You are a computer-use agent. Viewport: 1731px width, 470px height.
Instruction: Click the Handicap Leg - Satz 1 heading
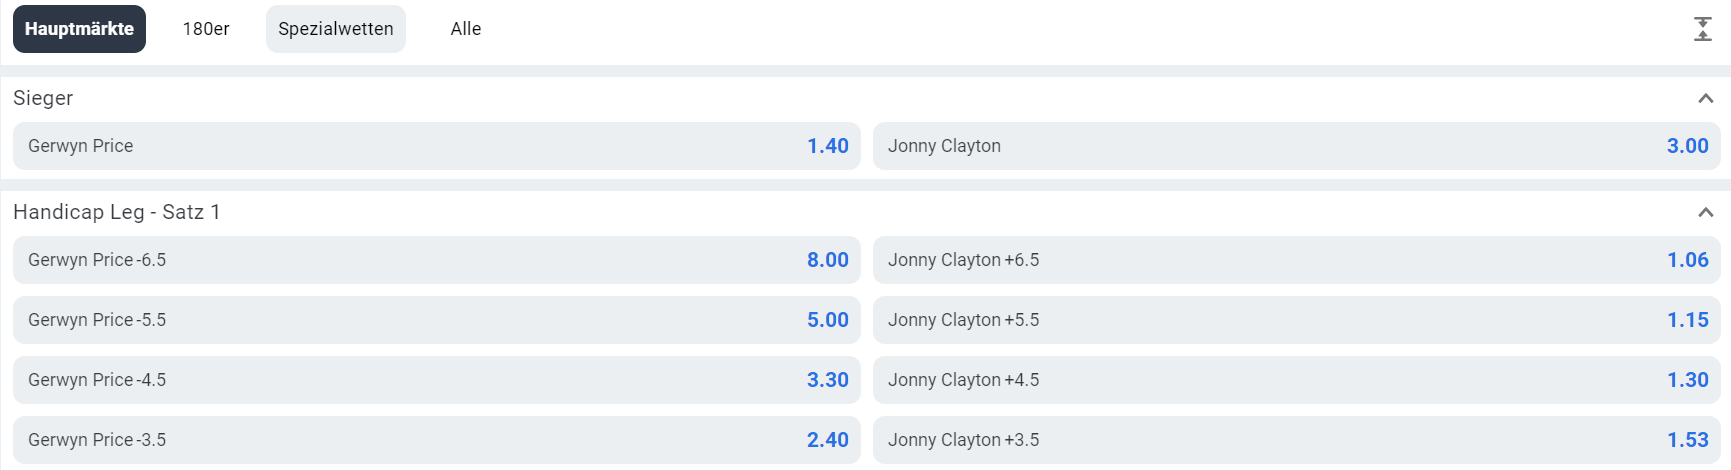click(117, 212)
